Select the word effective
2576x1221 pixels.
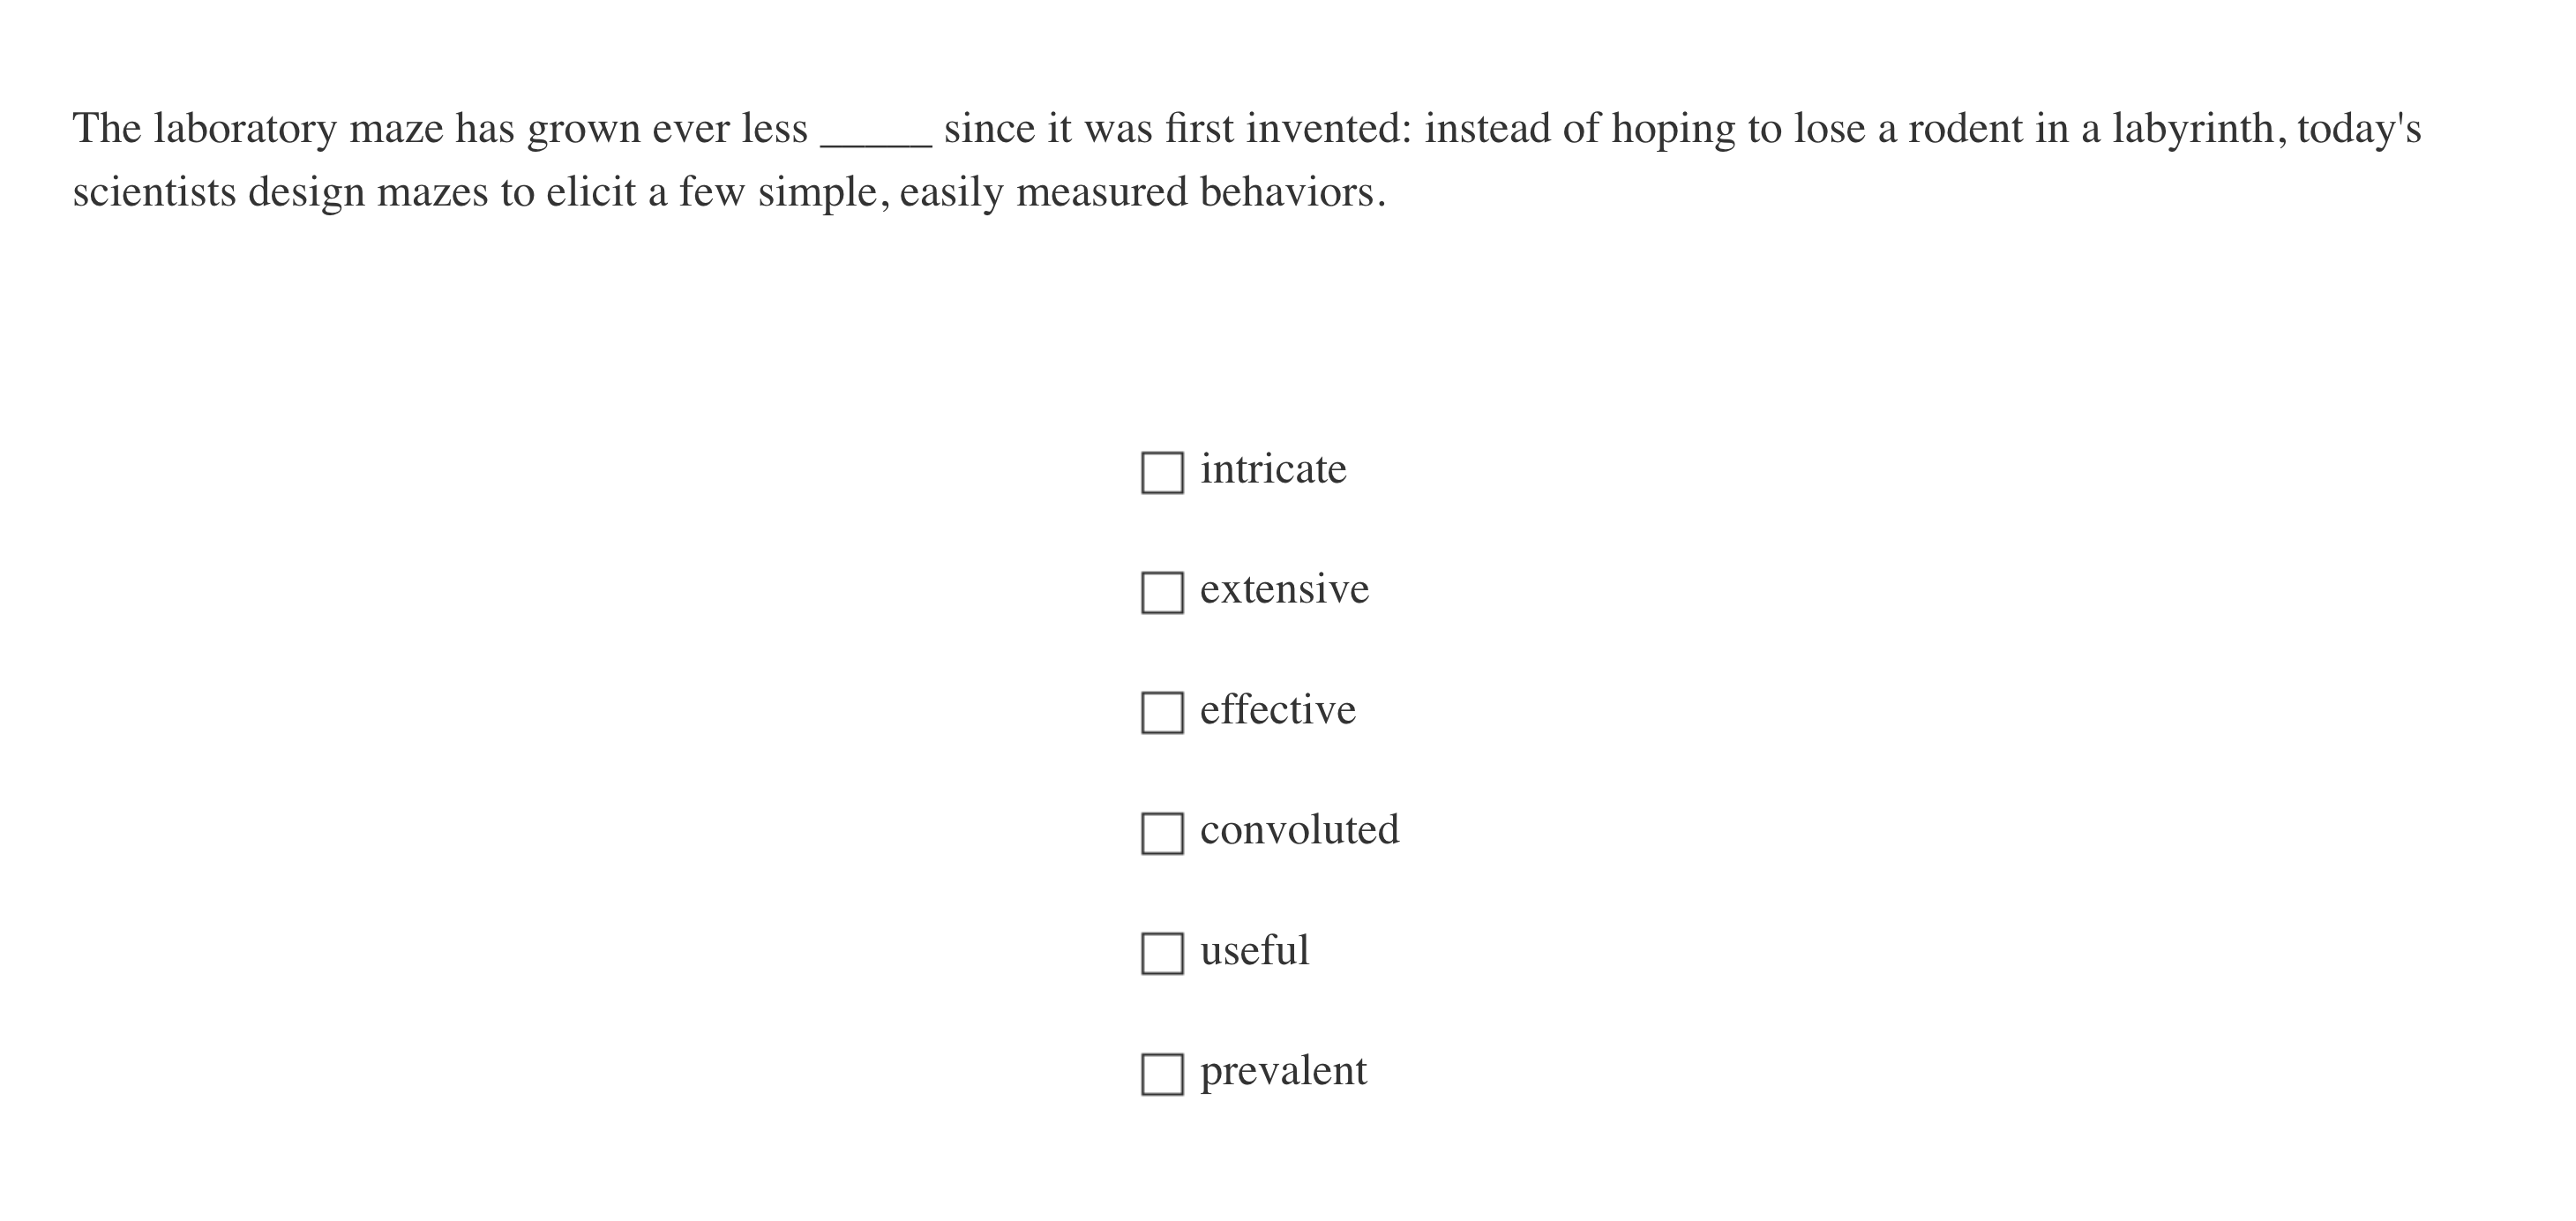tap(1277, 709)
